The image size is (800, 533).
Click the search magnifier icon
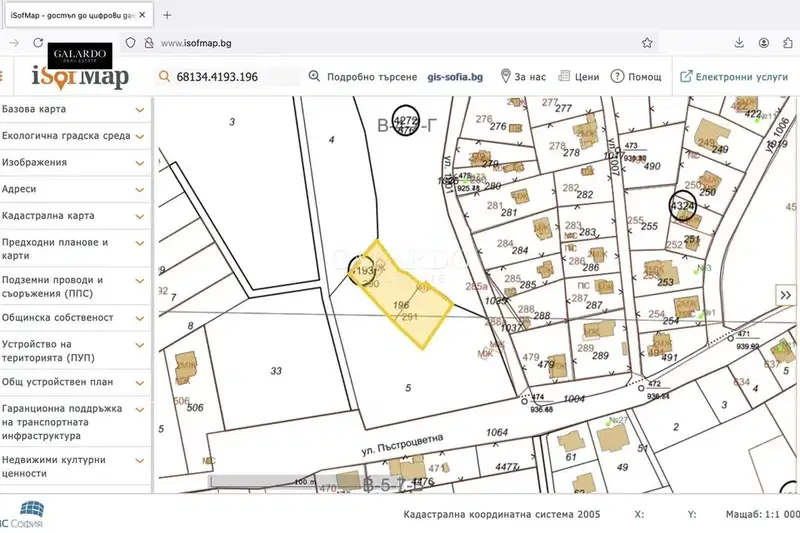coord(164,77)
